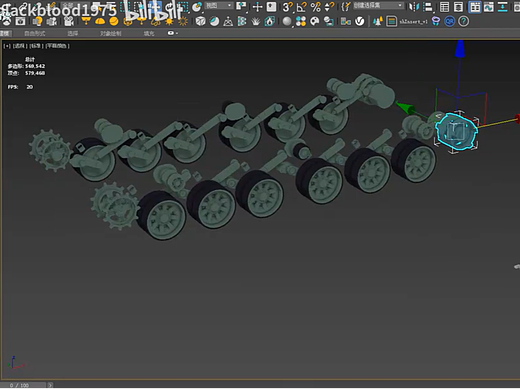Screen dimensions: 520x390
Task: Toggle the Scene Explorer
Action: click(444, 7)
